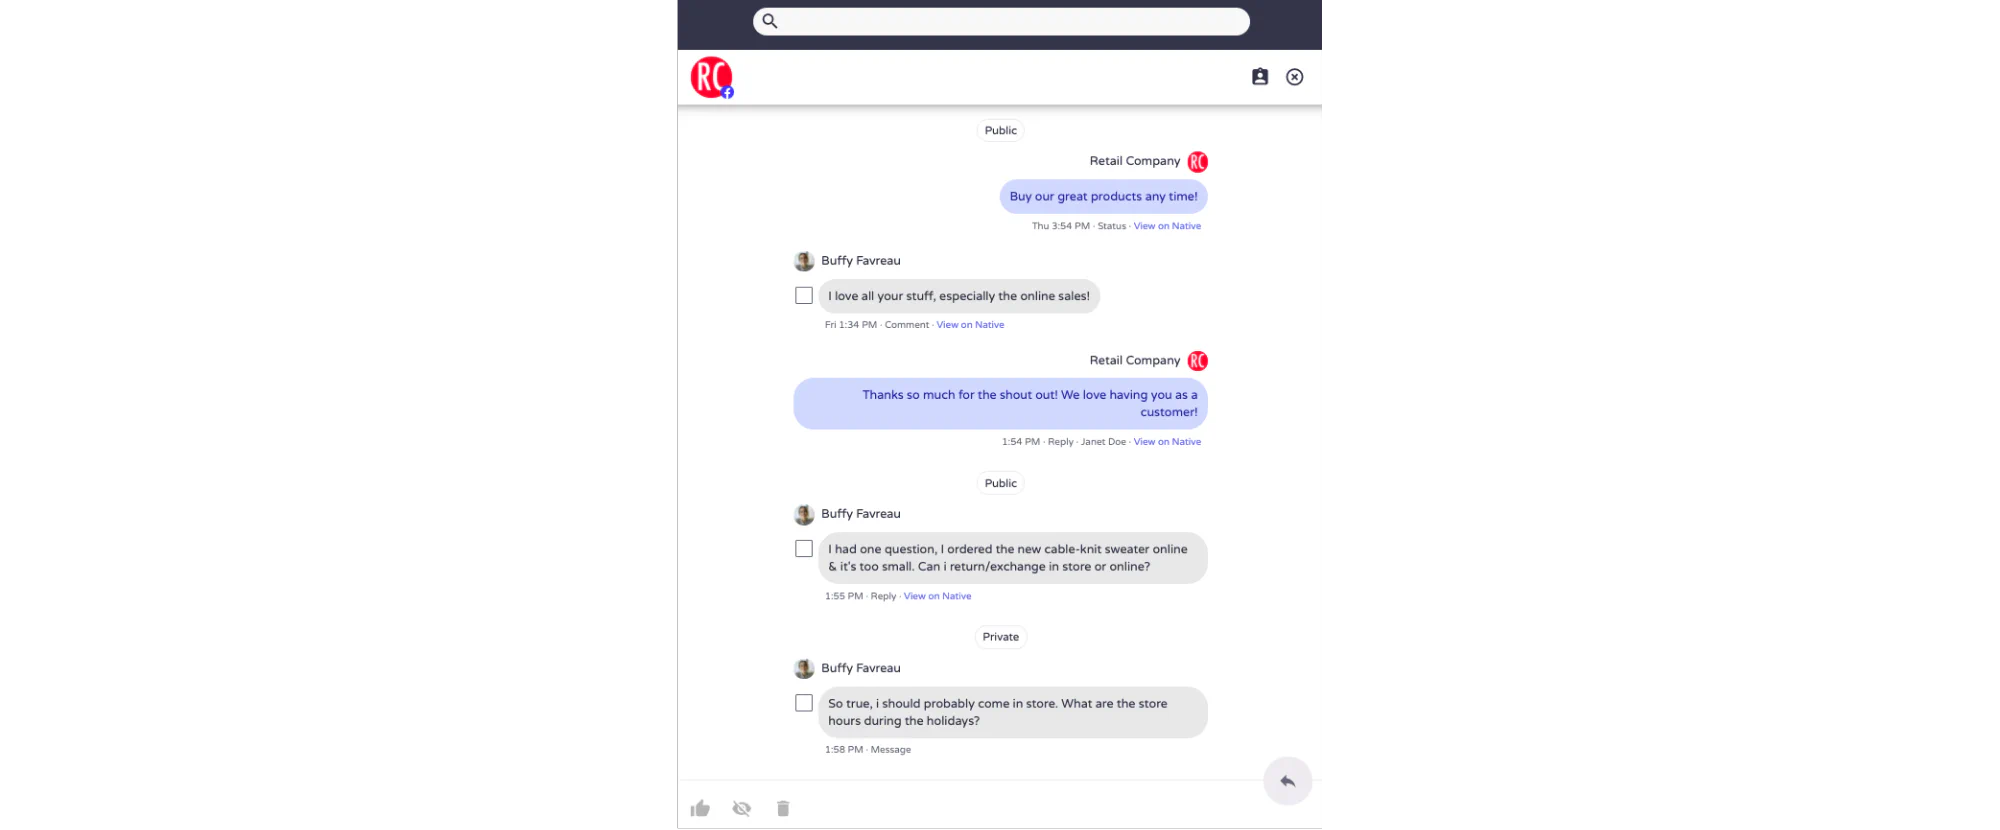This screenshot has height=830, width=2000.
Task: Open View on Native for the 1:54 PM reply
Action: click(1167, 442)
